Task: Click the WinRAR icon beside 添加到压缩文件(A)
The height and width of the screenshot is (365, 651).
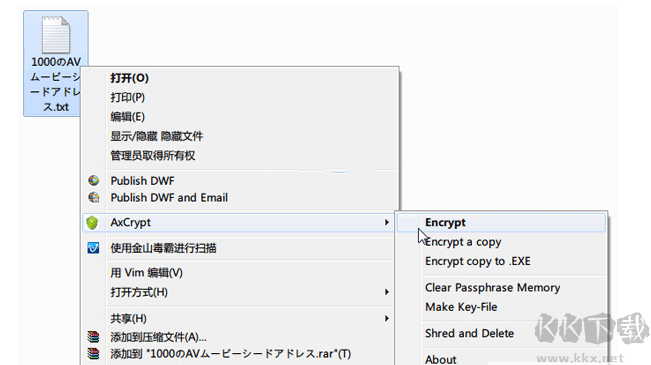Action: [93, 337]
